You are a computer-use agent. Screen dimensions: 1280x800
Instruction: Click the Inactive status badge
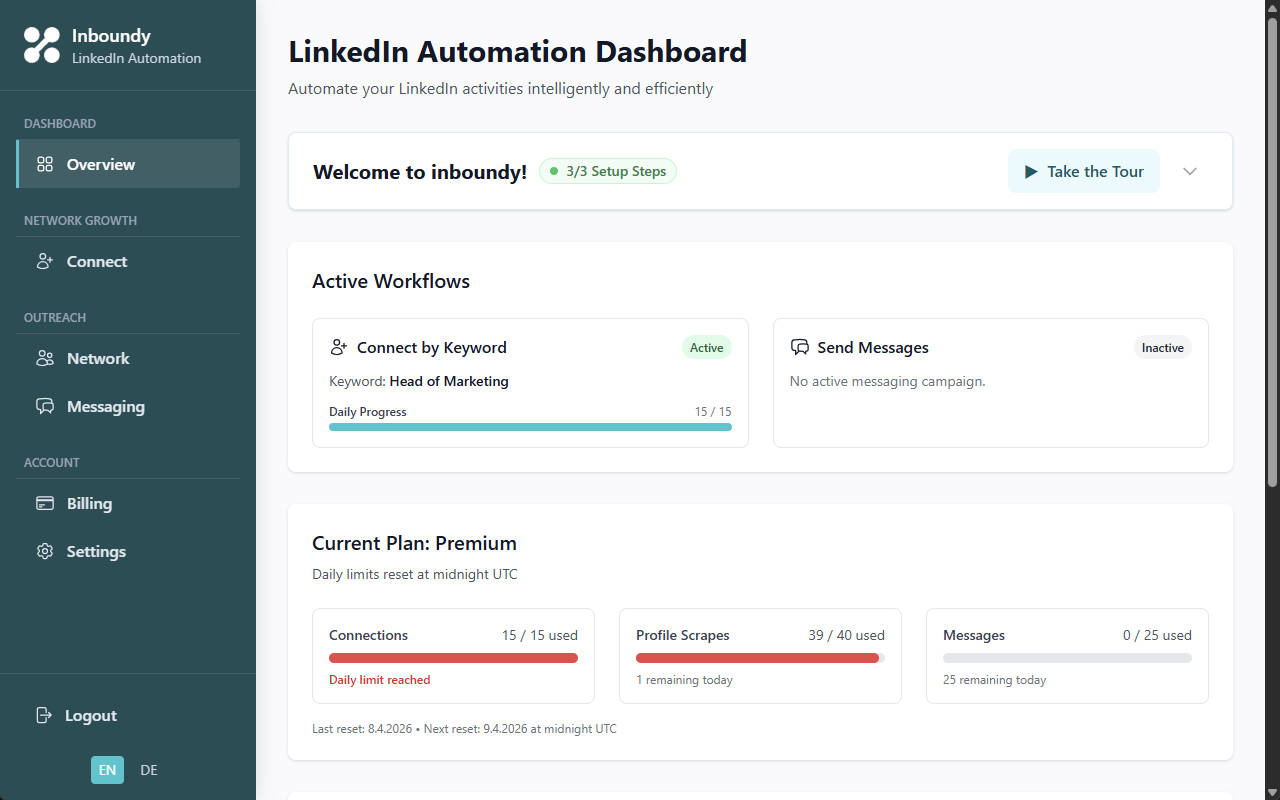[1163, 348]
